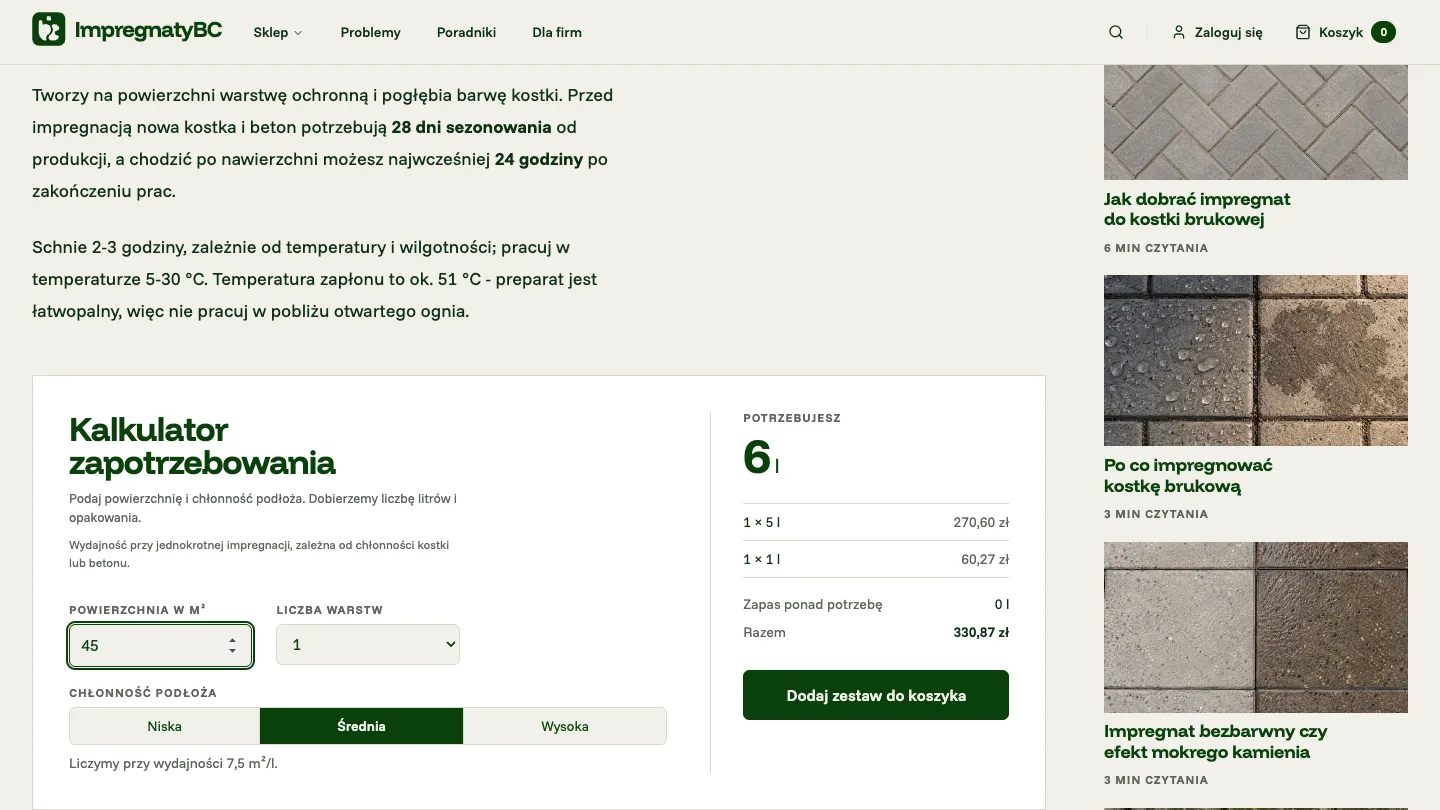Click the bold text 28 dni sezonowania
This screenshot has width=1440, height=810.
pyautogui.click(x=472, y=127)
